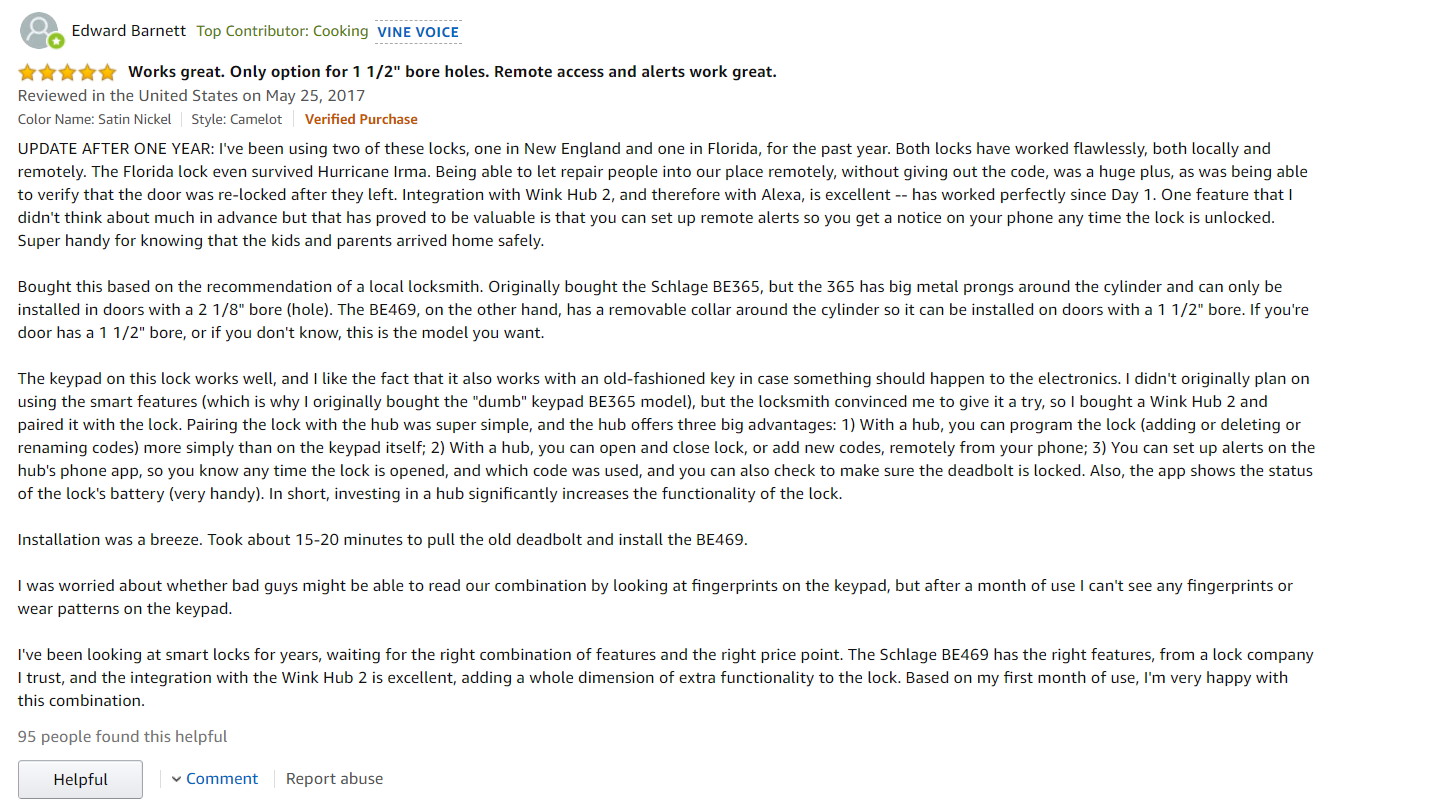Click the reviewer's profile avatar icon
This screenshot has width=1429, height=808.
coord(40,31)
